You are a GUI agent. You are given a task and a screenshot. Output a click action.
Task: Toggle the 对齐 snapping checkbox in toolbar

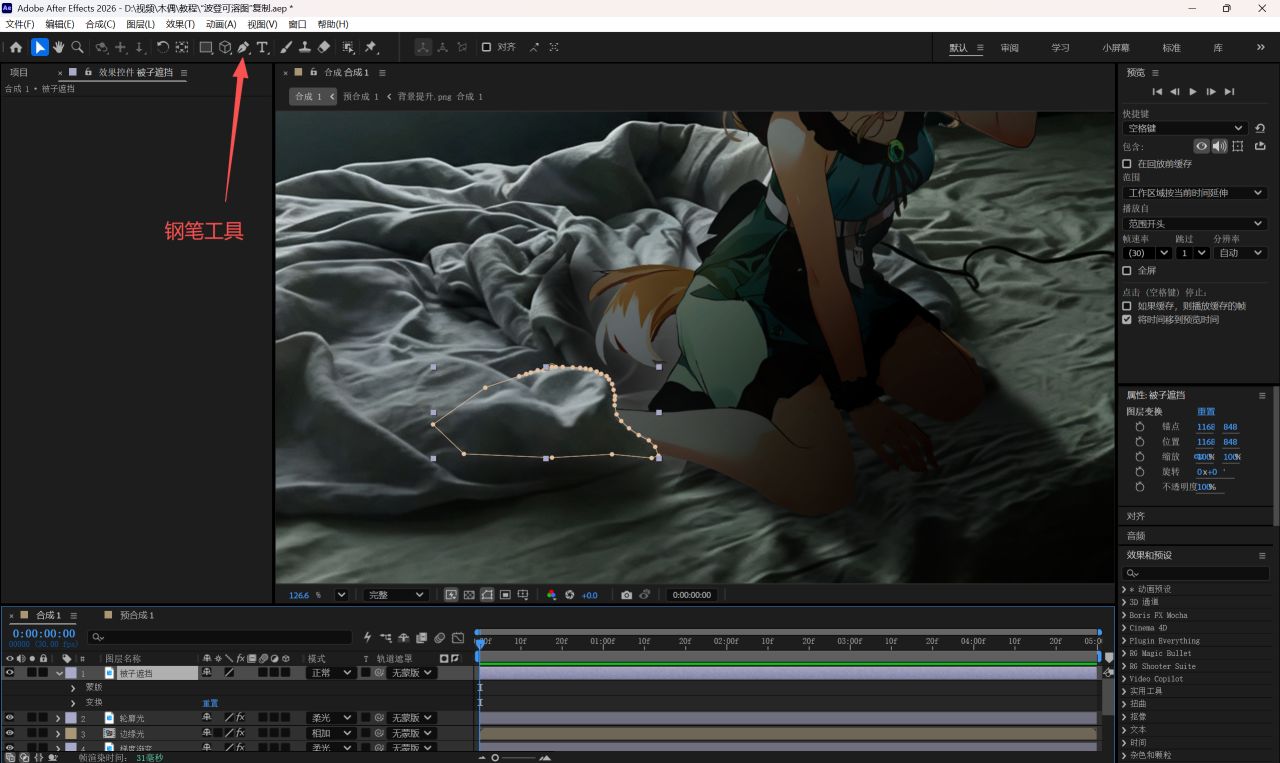click(x=486, y=47)
